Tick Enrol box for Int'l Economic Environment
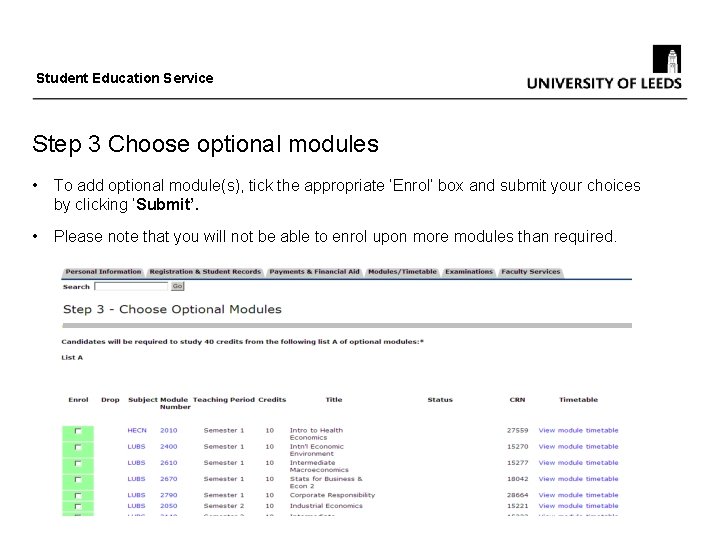Screen dimensions: 720x540 tap(78, 448)
